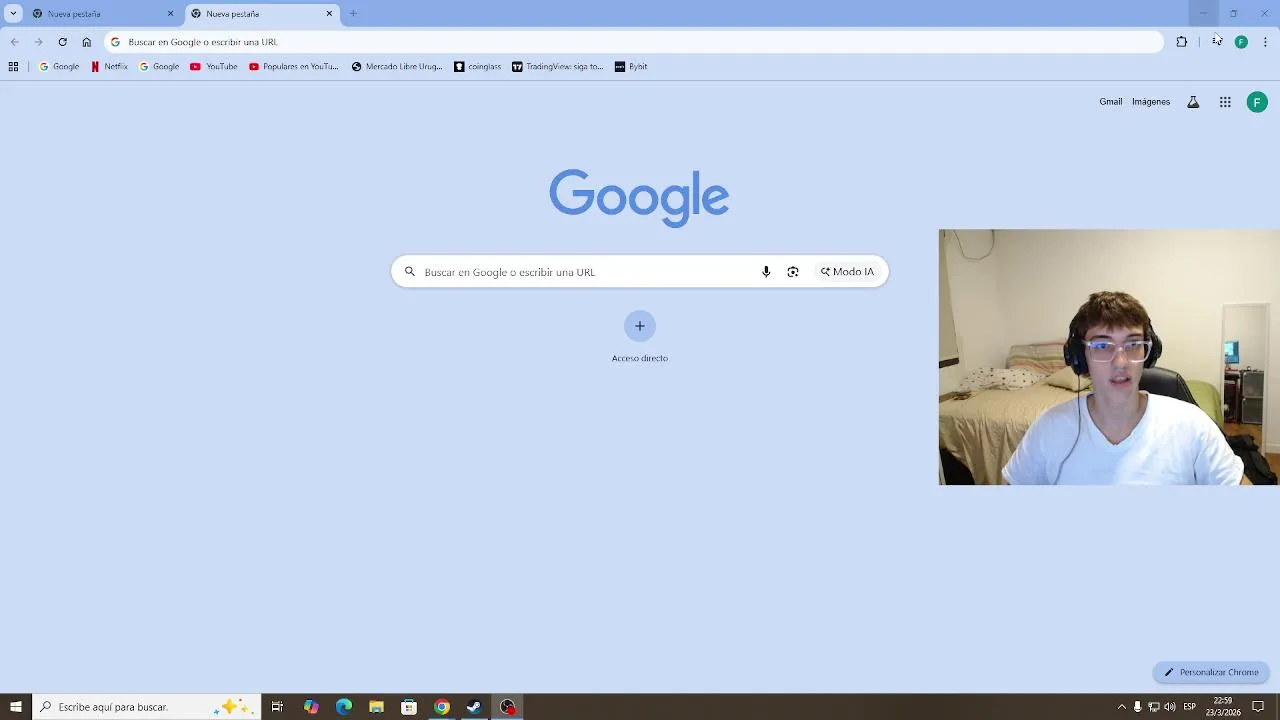
Task: Focus the Chrome address bar
Action: click(634, 42)
